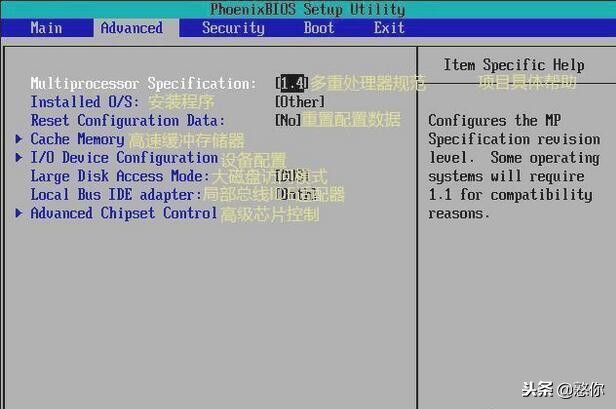Click the Item Specific Help heading
Image resolution: width=616 pixels, height=409 pixels.
coord(514,65)
